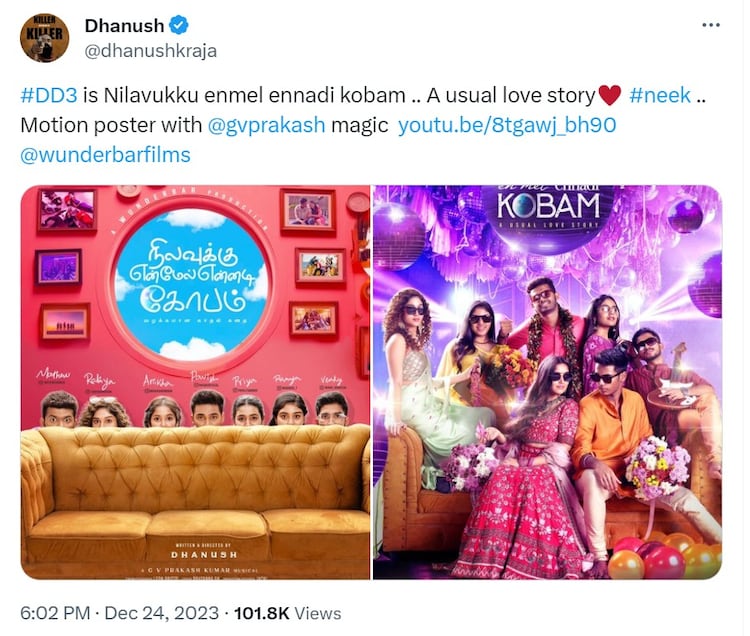Open the #DD3 hashtag
Image resolution: width=750 pixels, height=636 pixels.
coord(49,96)
